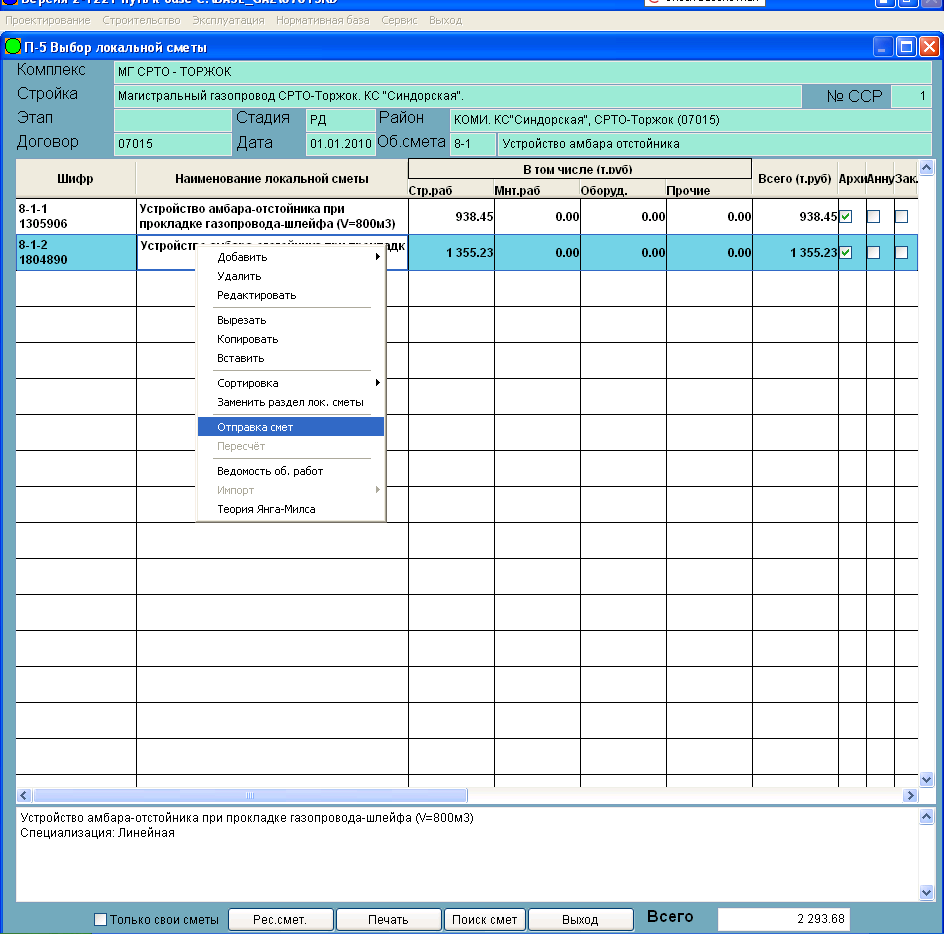Viewport: 944px width, 934px height.
Task: Click the green circle icon in the П-5 title bar
Action: pos(13,46)
